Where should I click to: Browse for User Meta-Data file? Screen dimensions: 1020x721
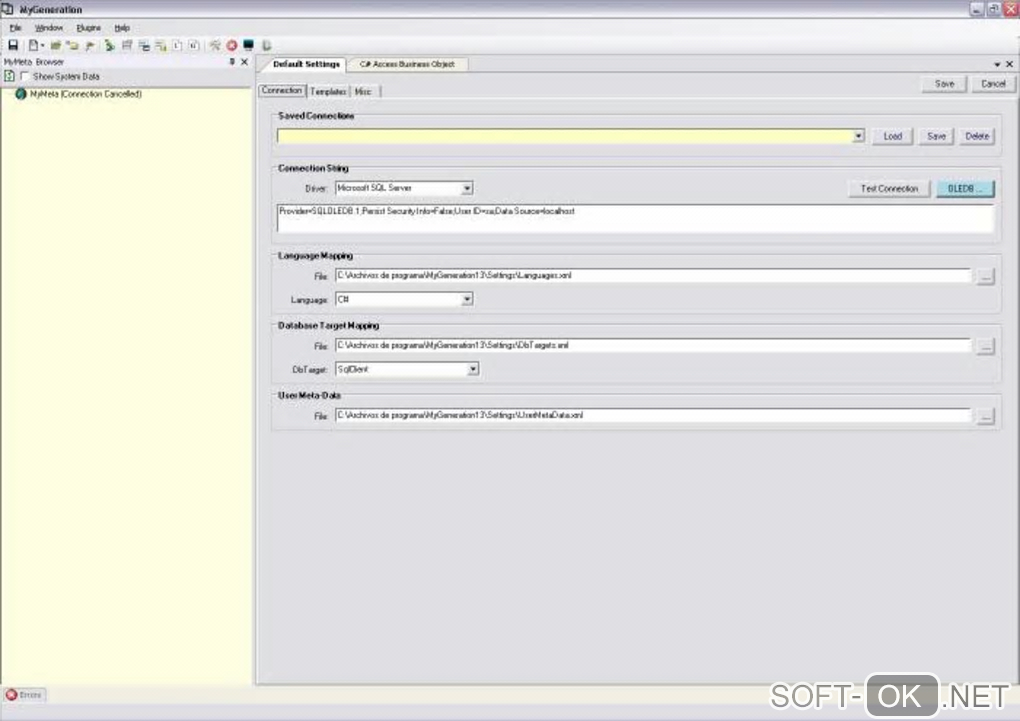[x=986, y=416]
